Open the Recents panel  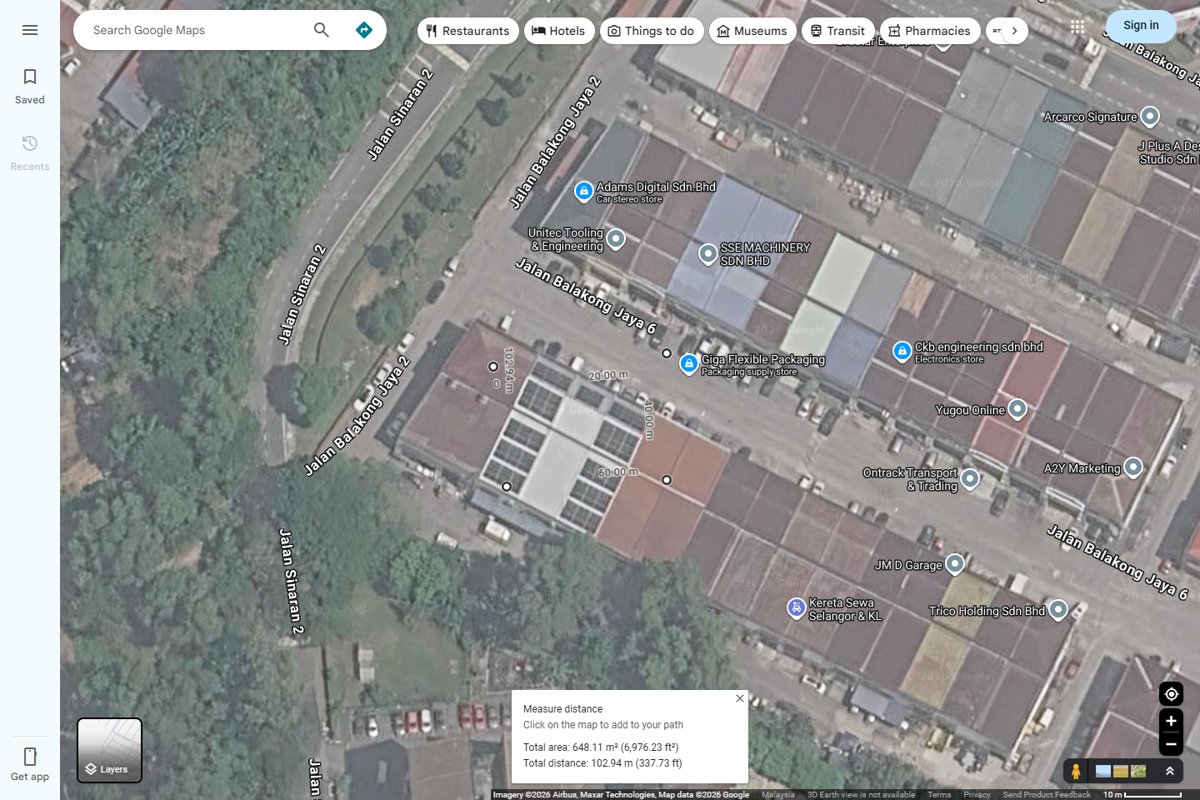click(30, 153)
